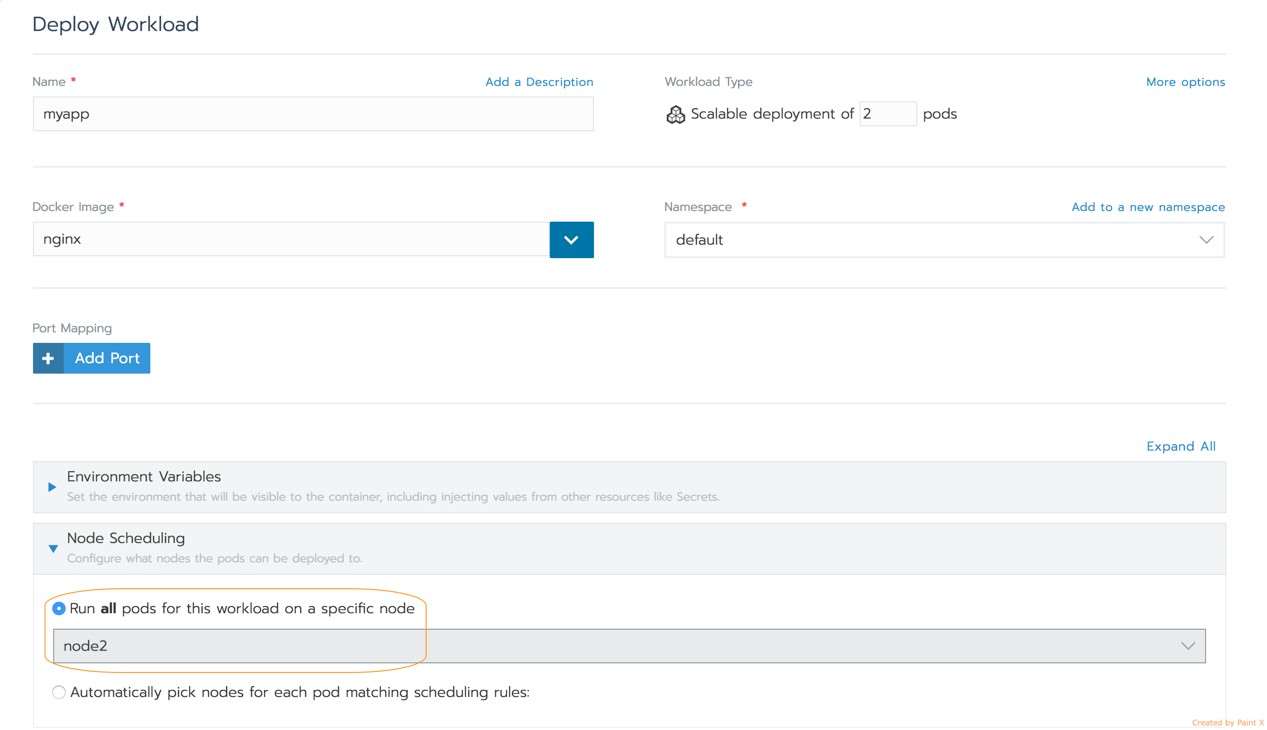Open the Namespace dropdown chevron
This screenshot has height=730, width=1267.
[1205, 240]
